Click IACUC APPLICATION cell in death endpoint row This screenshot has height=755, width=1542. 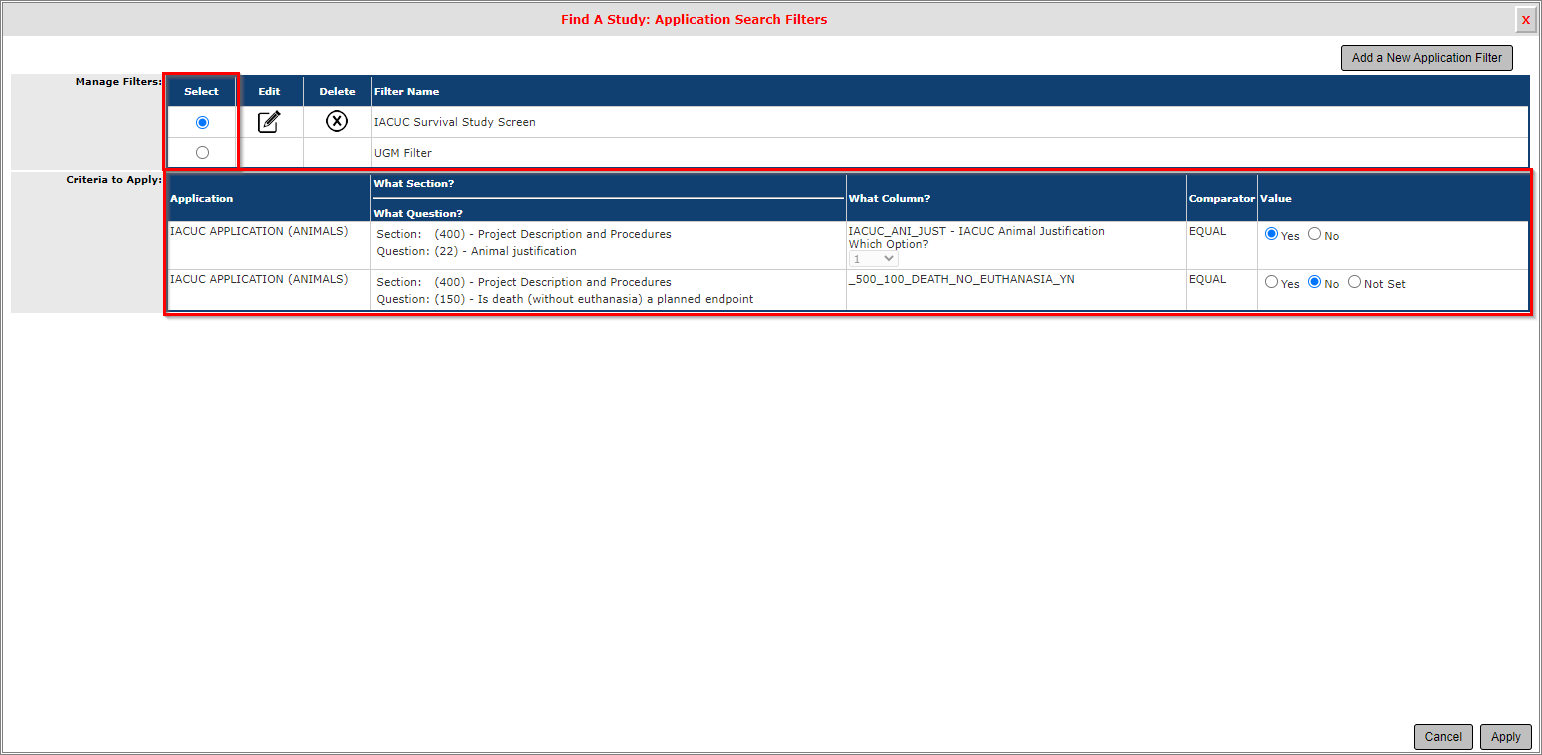tap(259, 279)
